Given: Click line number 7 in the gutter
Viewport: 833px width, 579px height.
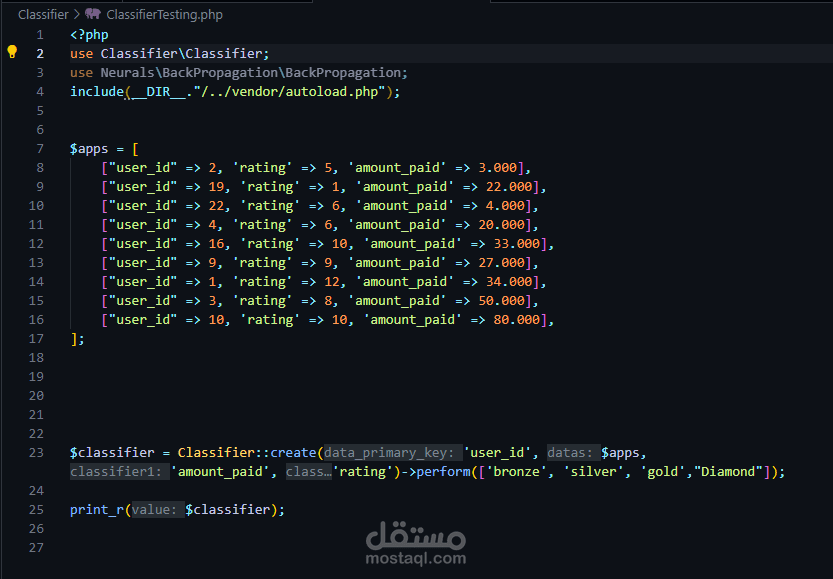Looking at the screenshot, I should coord(40,149).
